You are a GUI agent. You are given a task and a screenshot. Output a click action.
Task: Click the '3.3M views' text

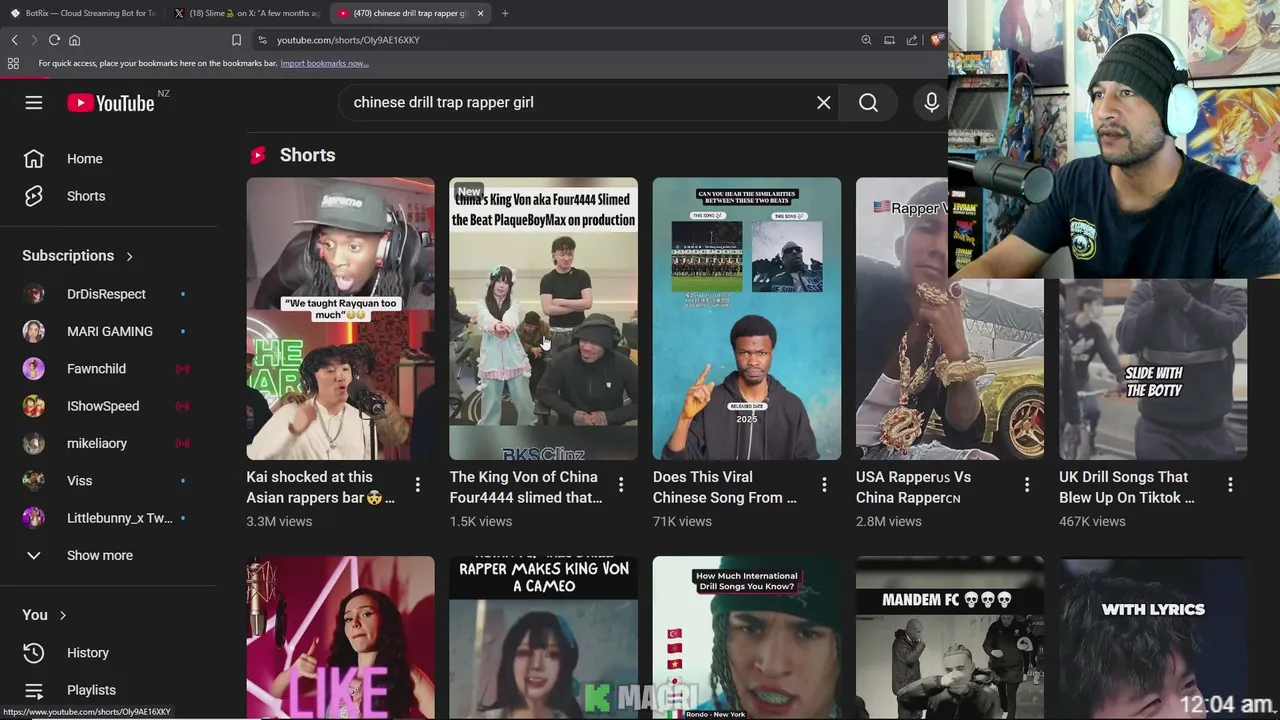coord(279,521)
